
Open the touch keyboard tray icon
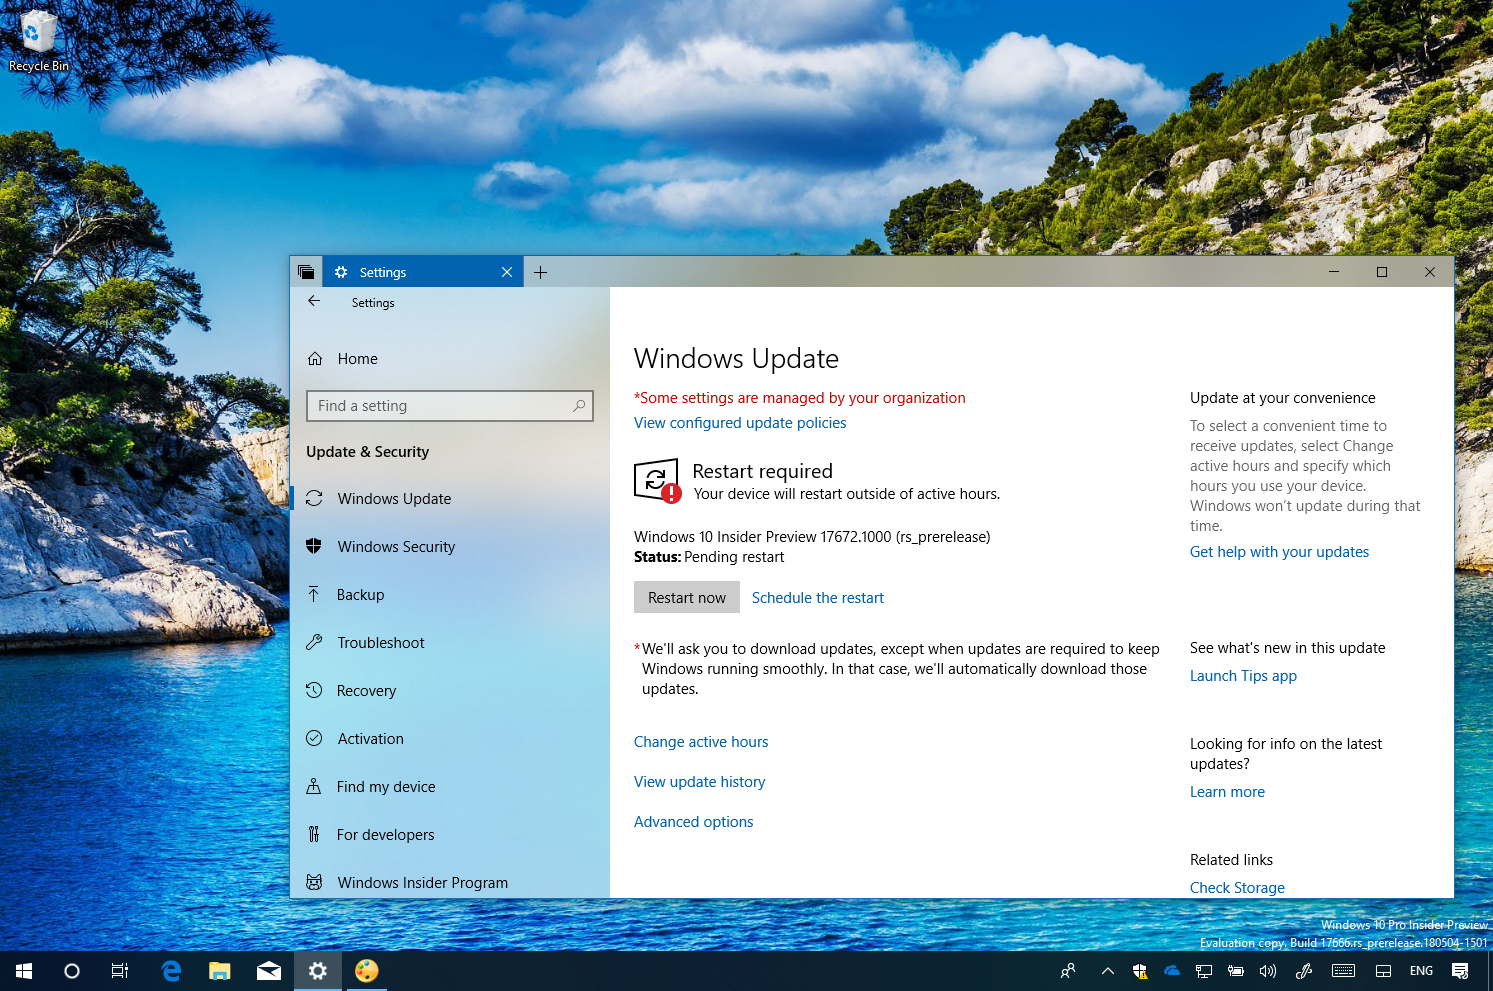click(1344, 971)
